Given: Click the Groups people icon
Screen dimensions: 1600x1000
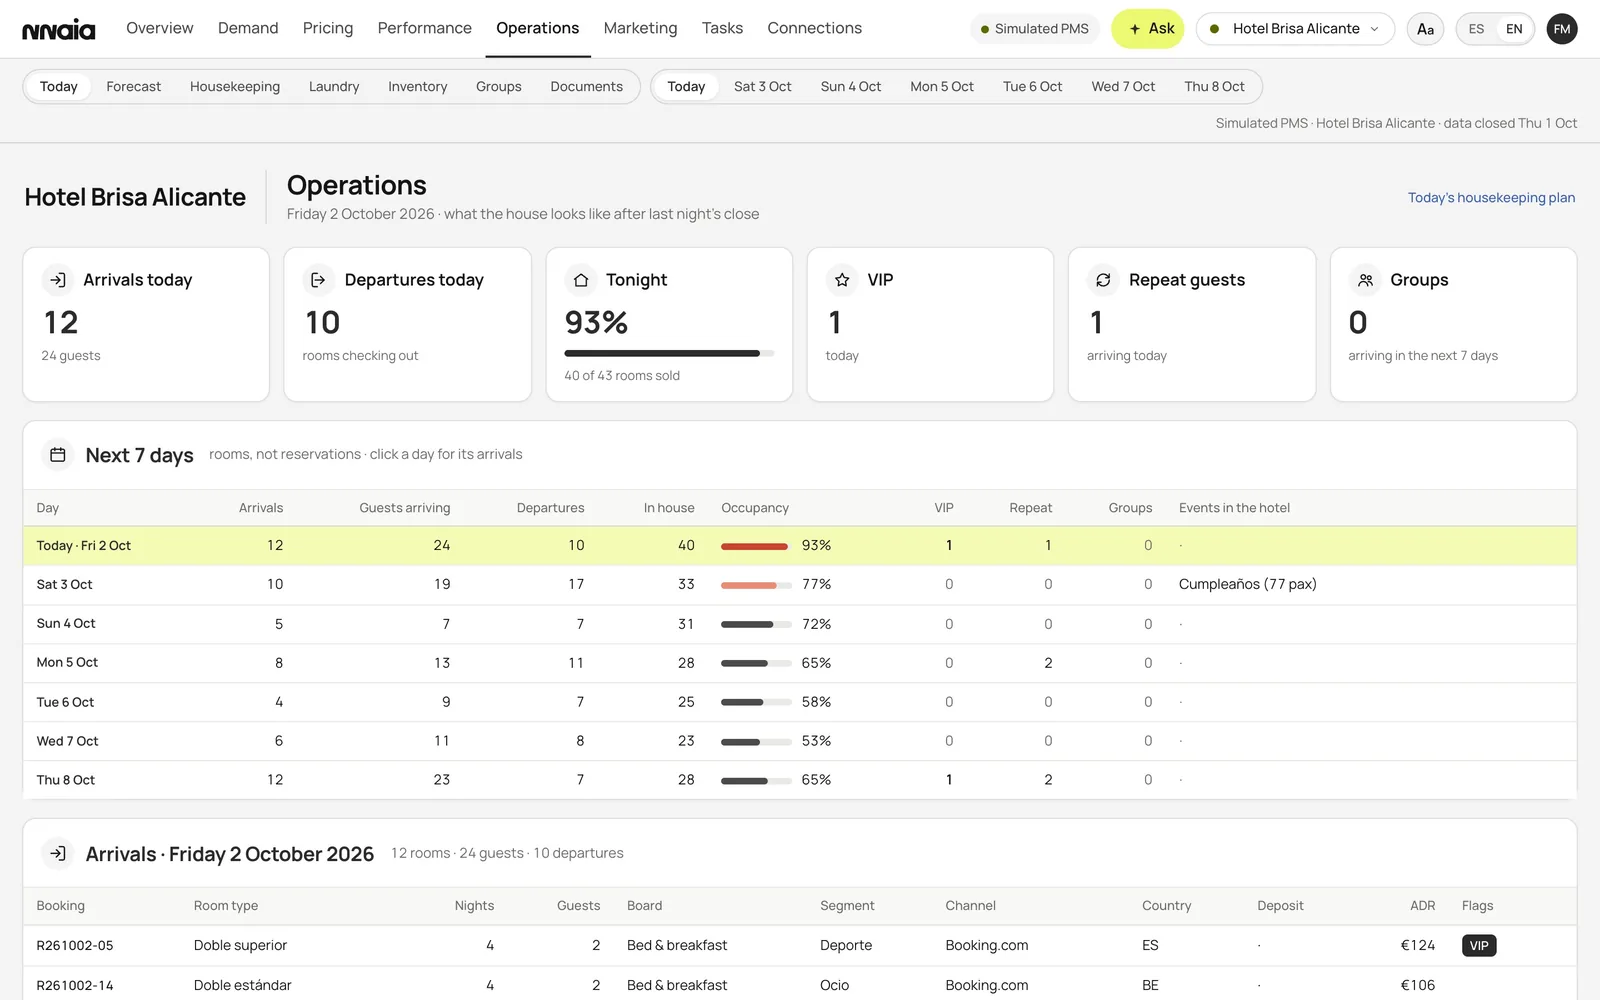Looking at the screenshot, I should point(1365,280).
